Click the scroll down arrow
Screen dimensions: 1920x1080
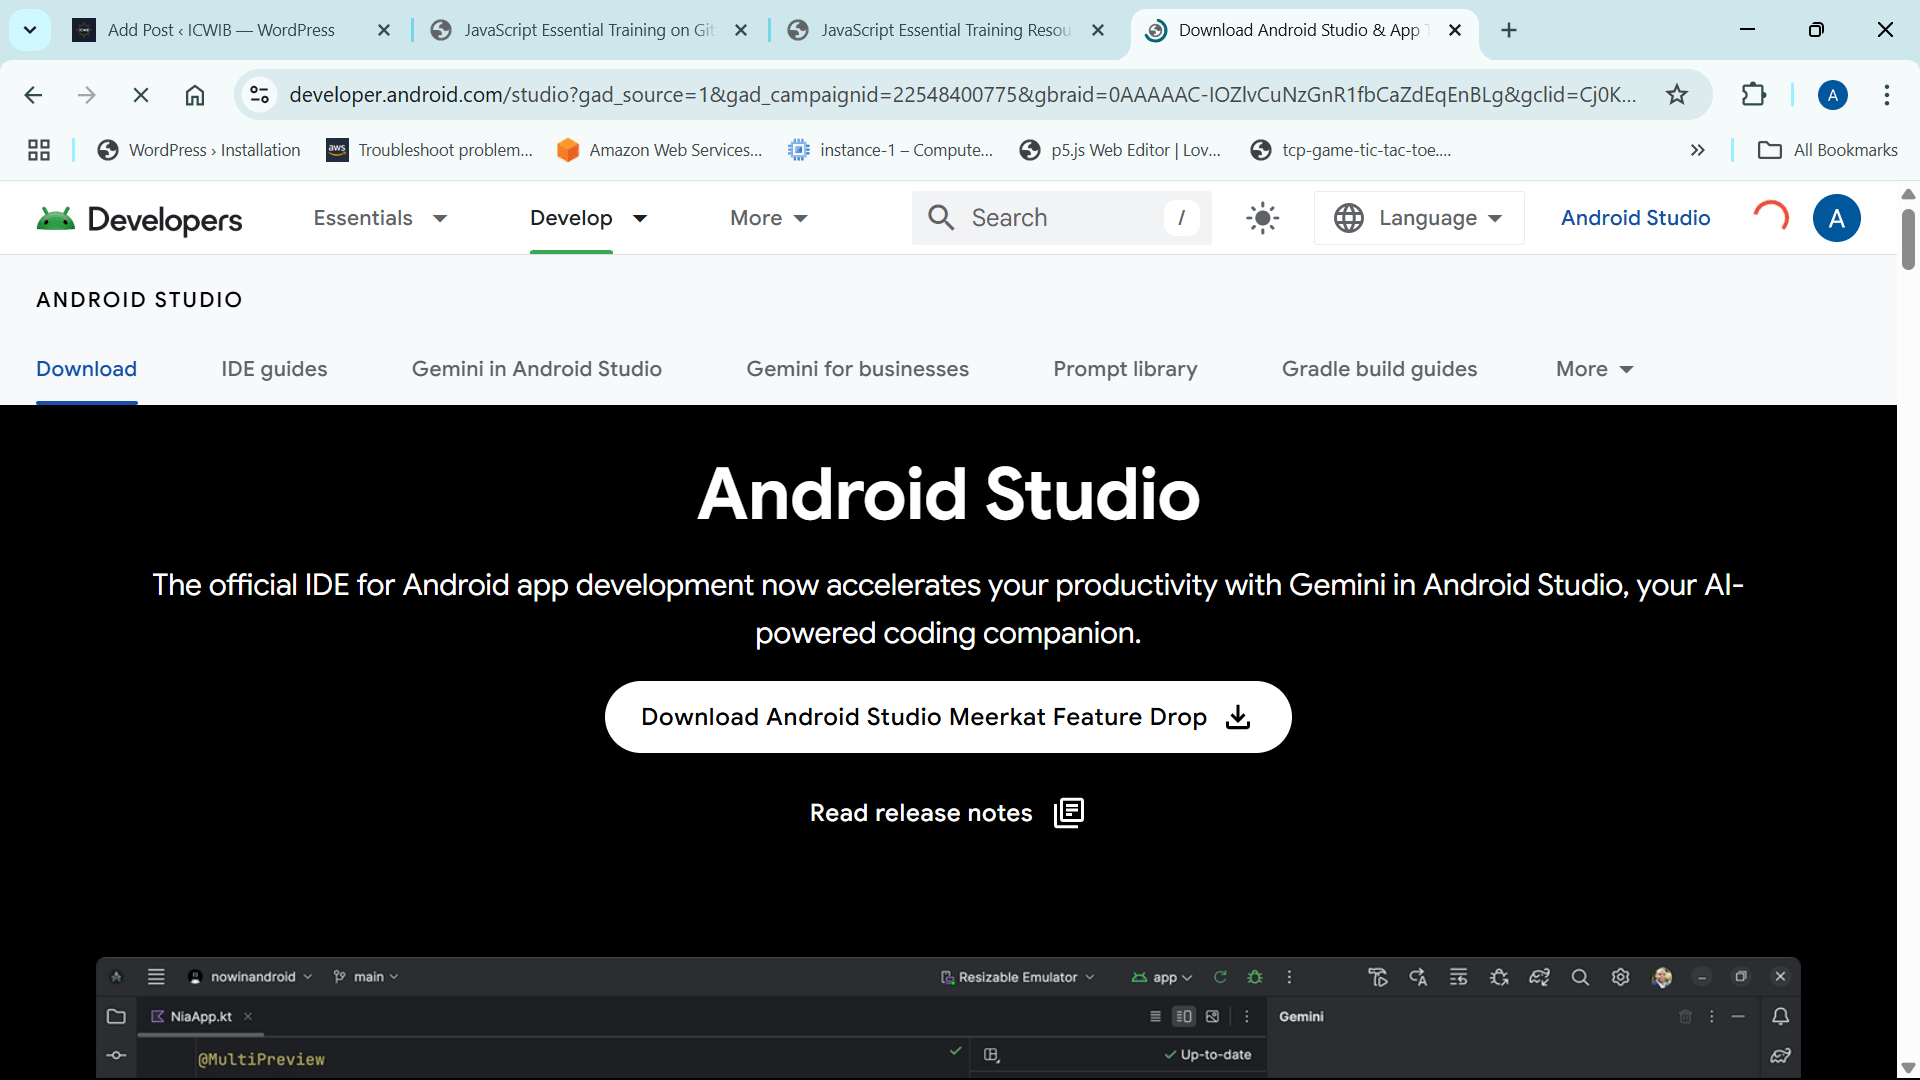click(1908, 1068)
